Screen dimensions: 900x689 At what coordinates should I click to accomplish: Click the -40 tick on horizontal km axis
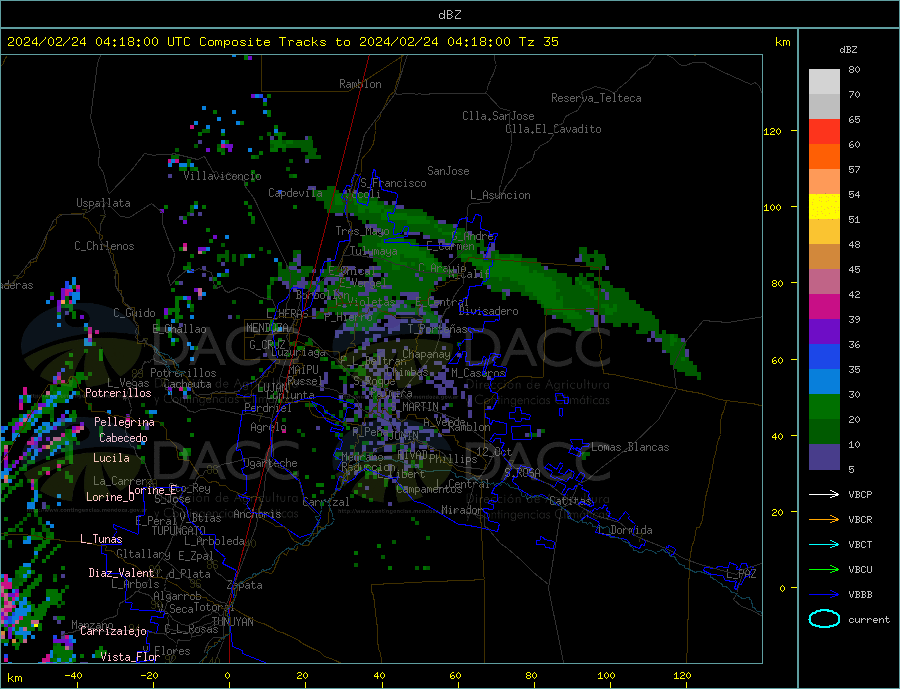pyautogui.click(x=73, y=676)
